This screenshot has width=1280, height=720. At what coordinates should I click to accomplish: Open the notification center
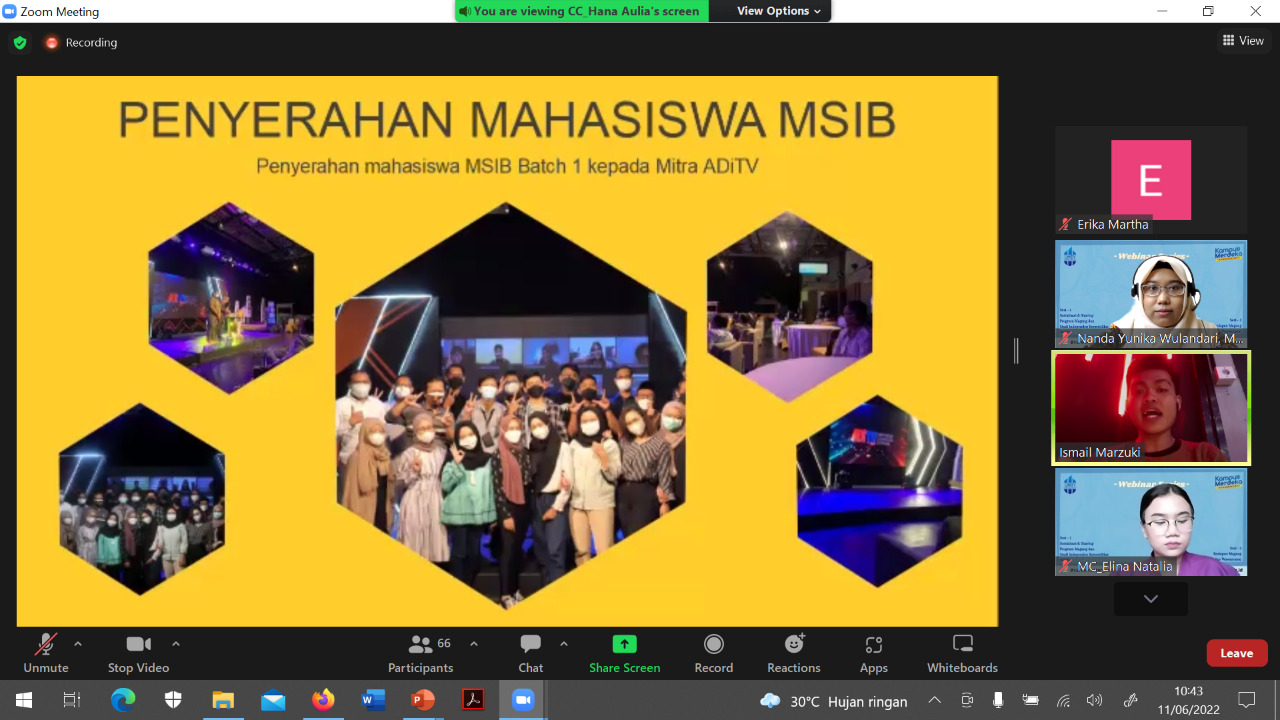(x=1246, y=701)
